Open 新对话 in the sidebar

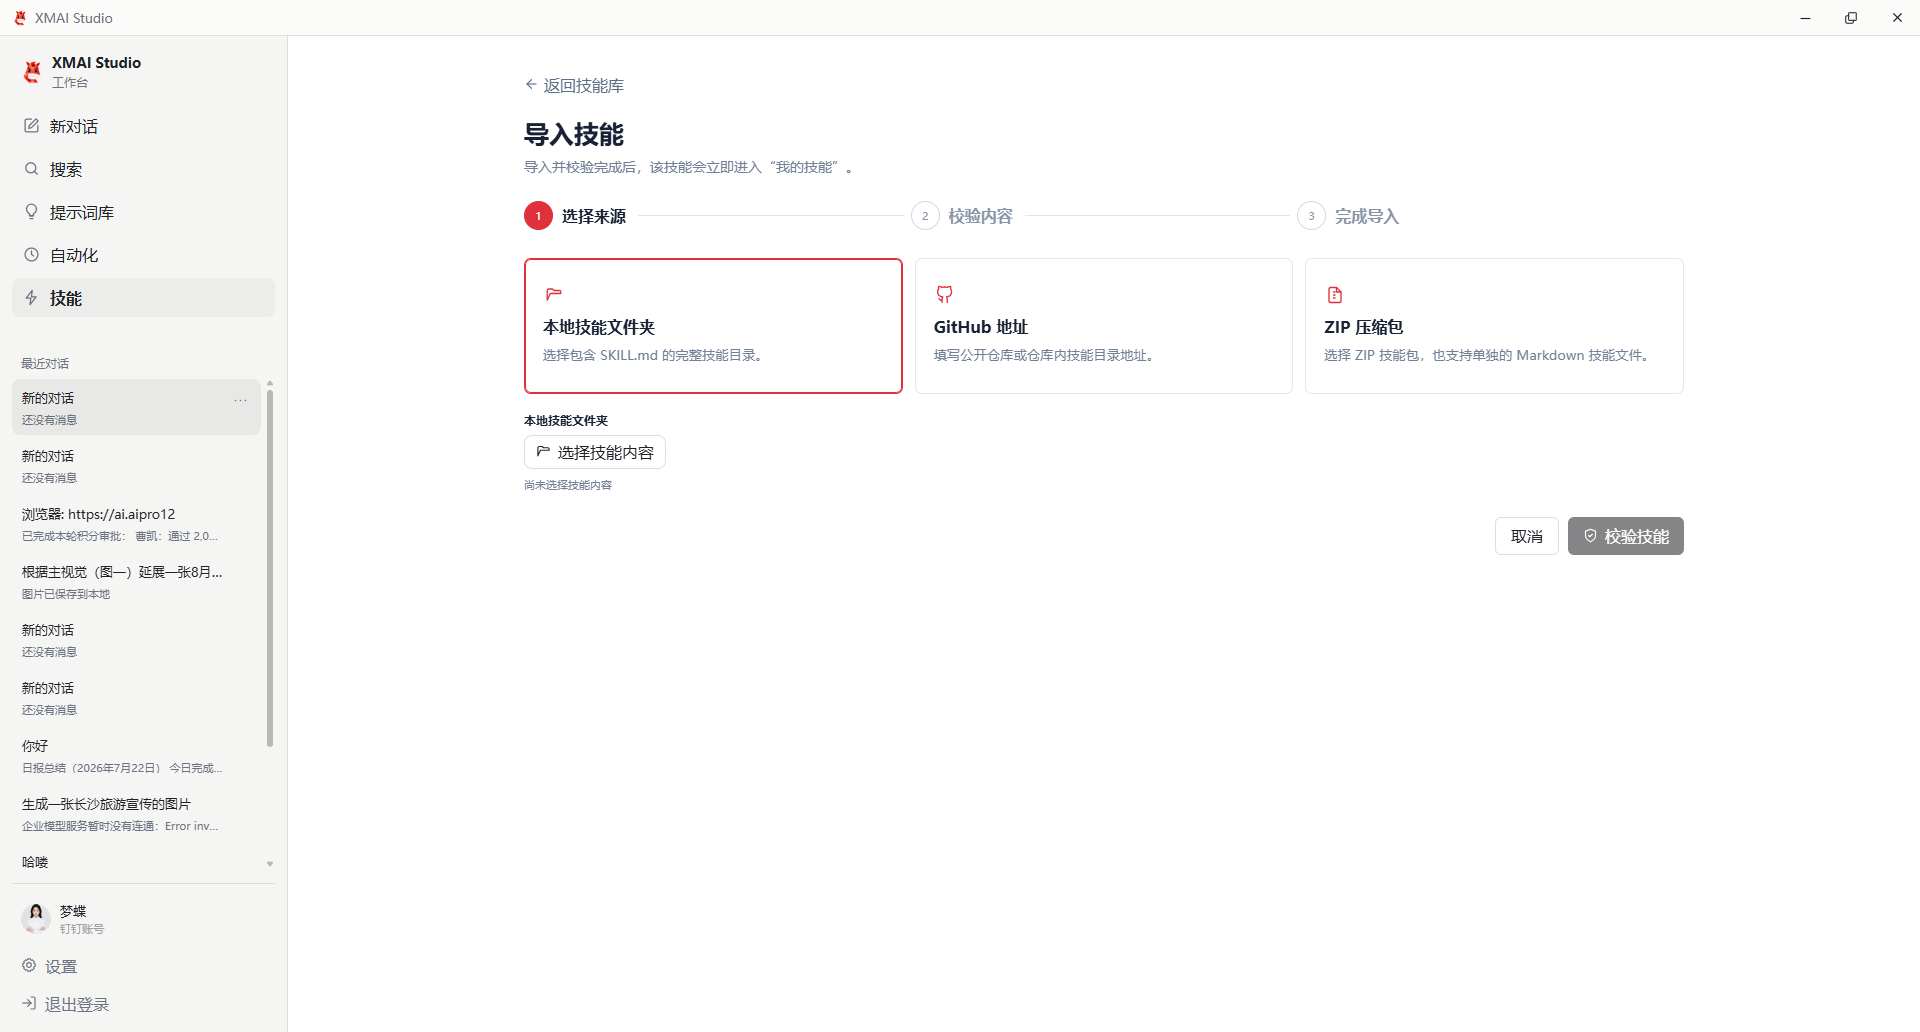[x=143, y=126]
